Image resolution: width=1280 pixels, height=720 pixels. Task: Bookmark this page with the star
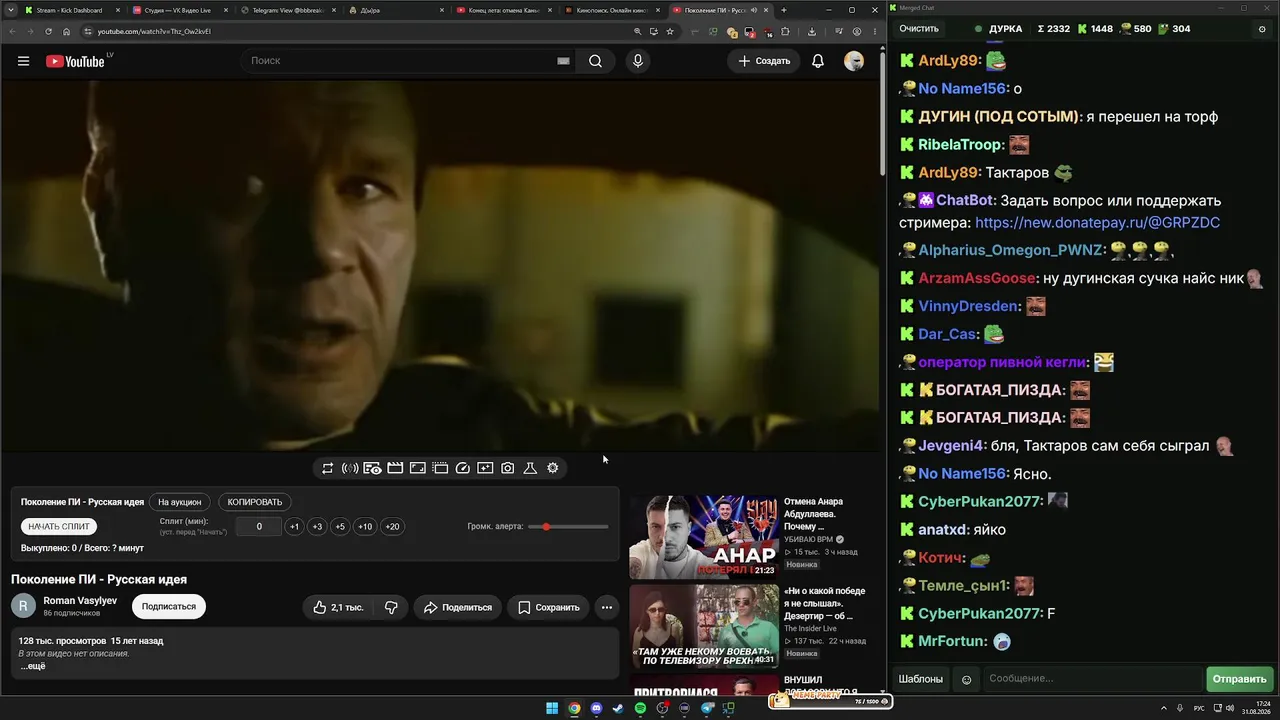(x=670, y=31)
